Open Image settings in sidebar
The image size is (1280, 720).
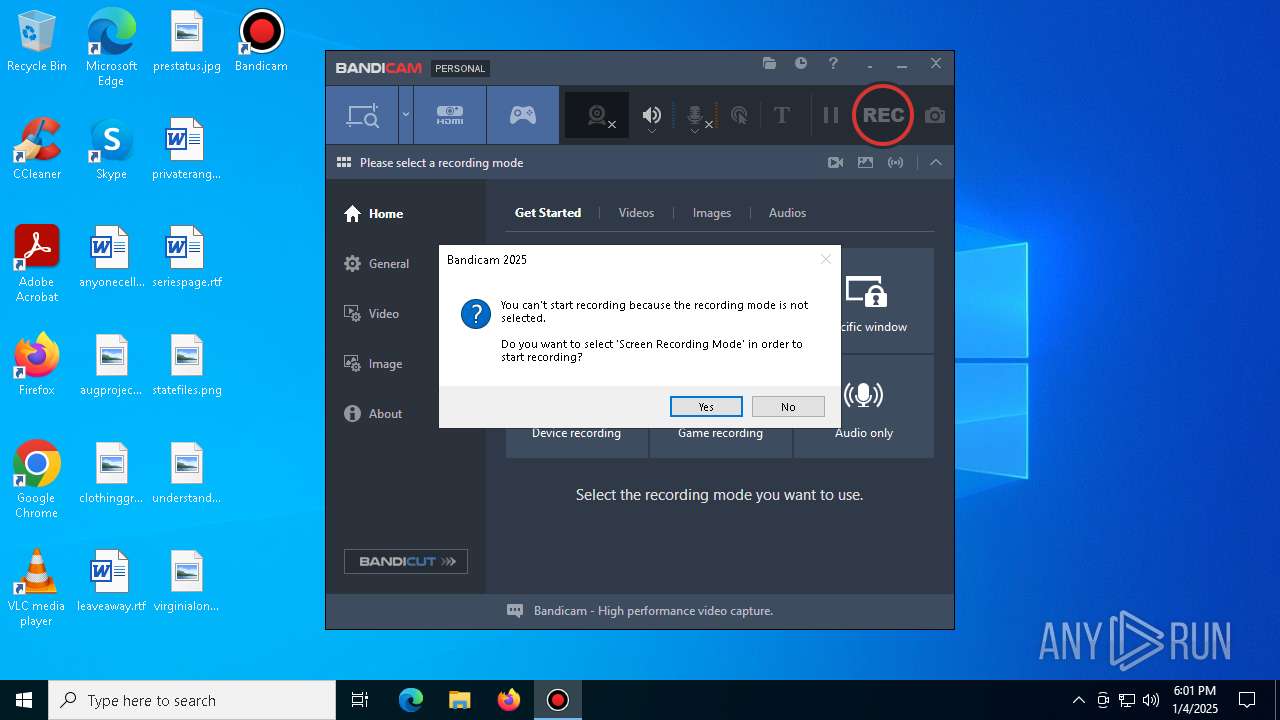click(x=374, y=364)
